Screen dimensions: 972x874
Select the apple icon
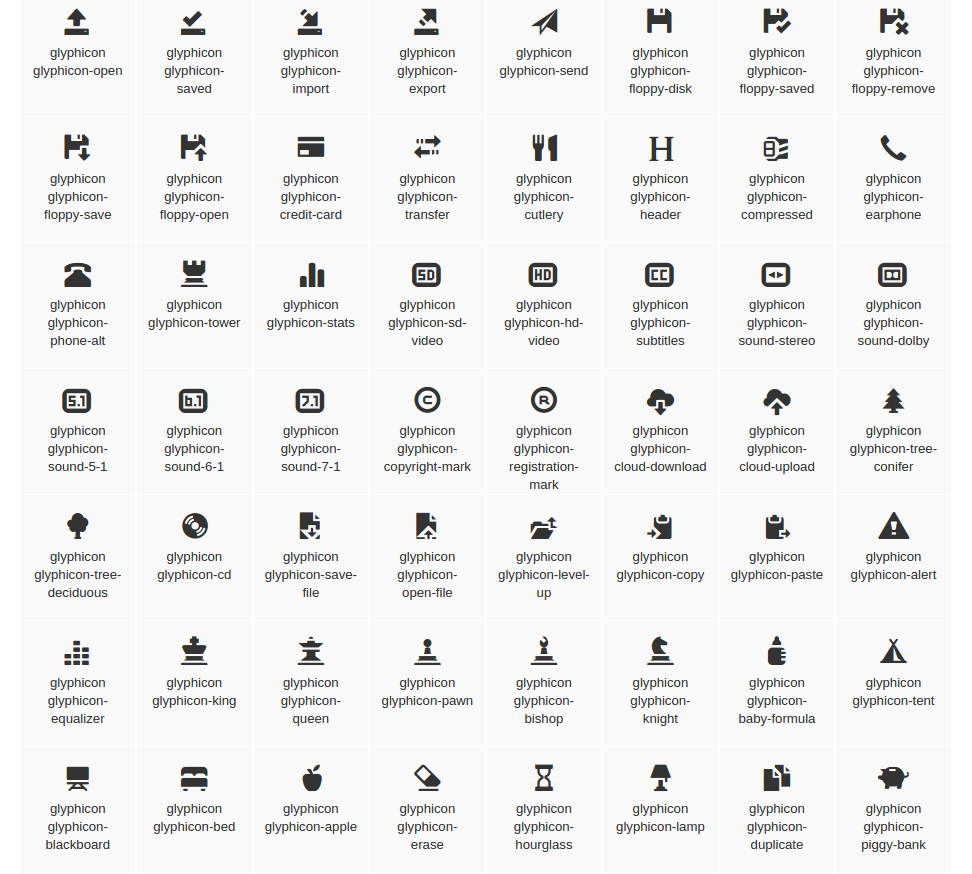pos(311,778)
